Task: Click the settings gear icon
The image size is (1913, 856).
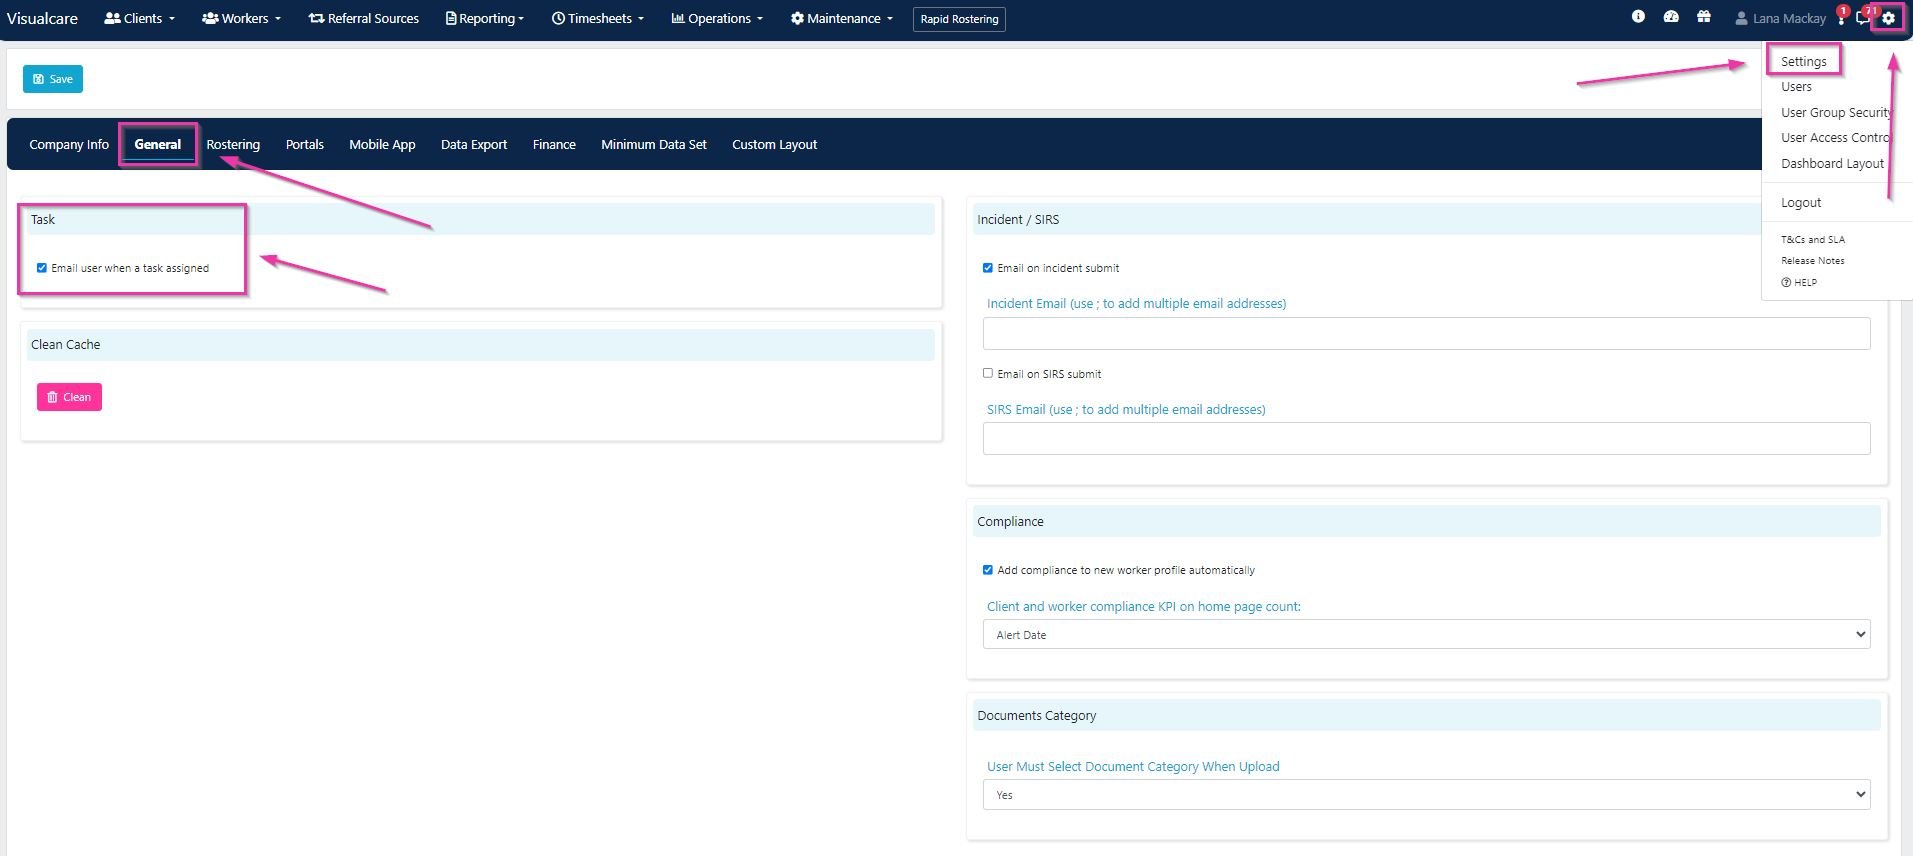Action: coord(1888,18)
